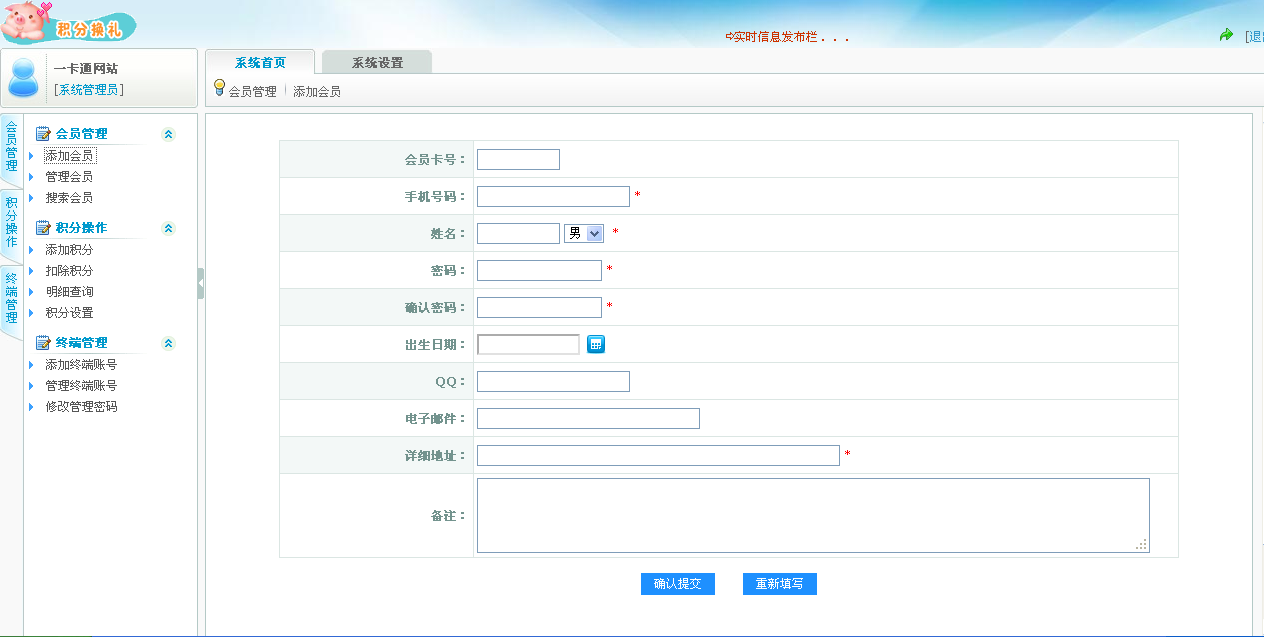Click the 一卡通网站 site name

(85, 69)
